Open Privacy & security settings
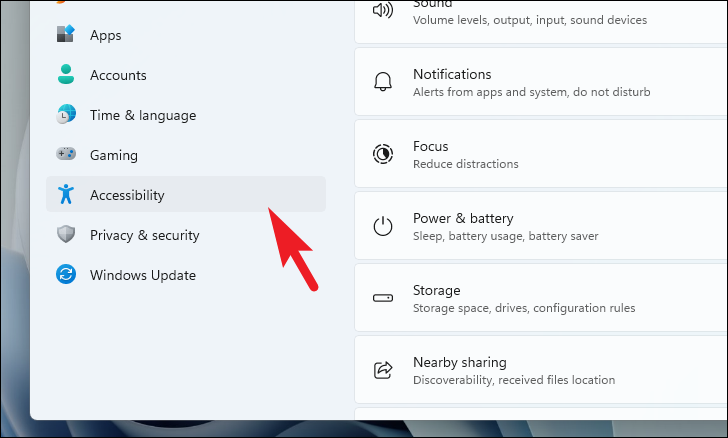The image size is (728, 438). point(186,235)
